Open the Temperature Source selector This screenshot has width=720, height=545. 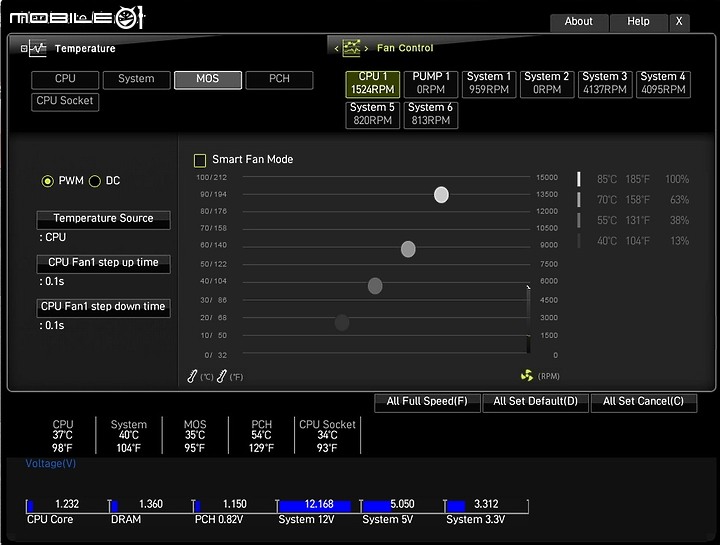(x=103, y=219)
